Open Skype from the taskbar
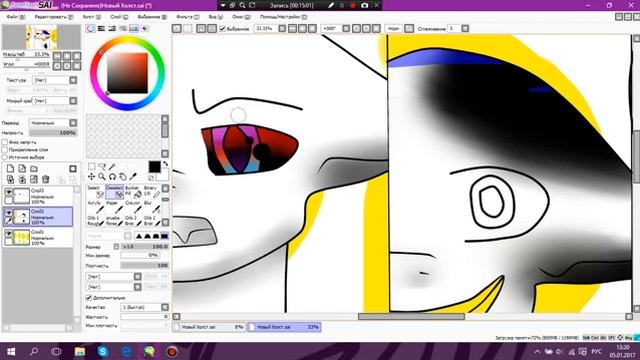 click(x=102, y=351)
